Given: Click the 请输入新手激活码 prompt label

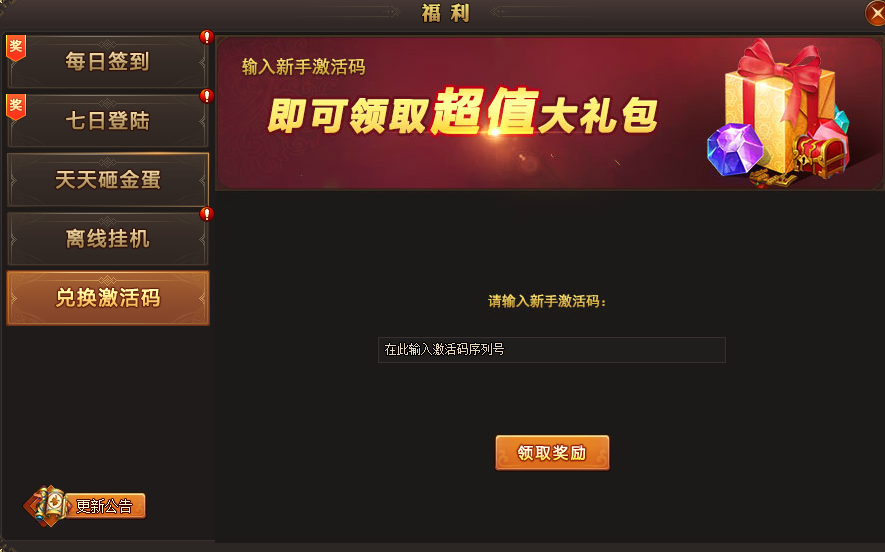Looking at the screenshot, I should coord(547,301).
